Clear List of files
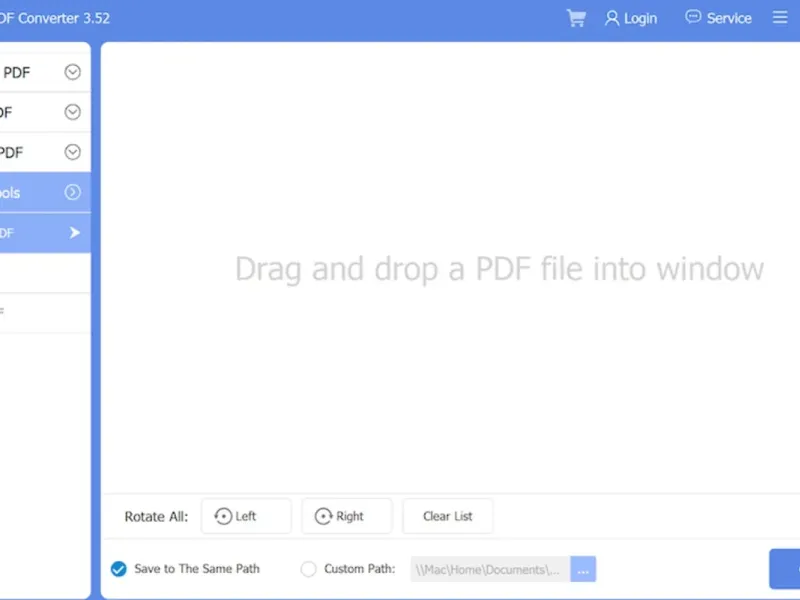The width and height of the screenshot is (800, 600). [448, 516]
